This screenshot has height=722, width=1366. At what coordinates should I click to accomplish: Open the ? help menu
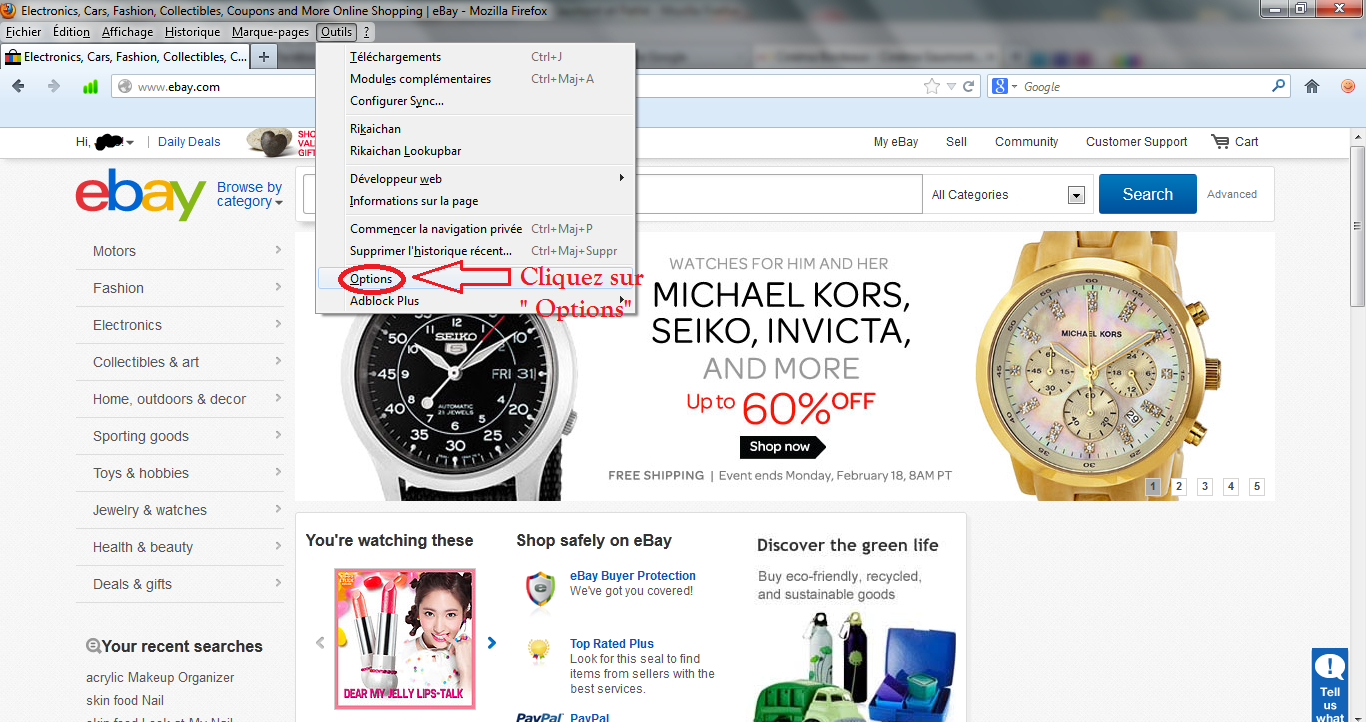tap(366, 32)
